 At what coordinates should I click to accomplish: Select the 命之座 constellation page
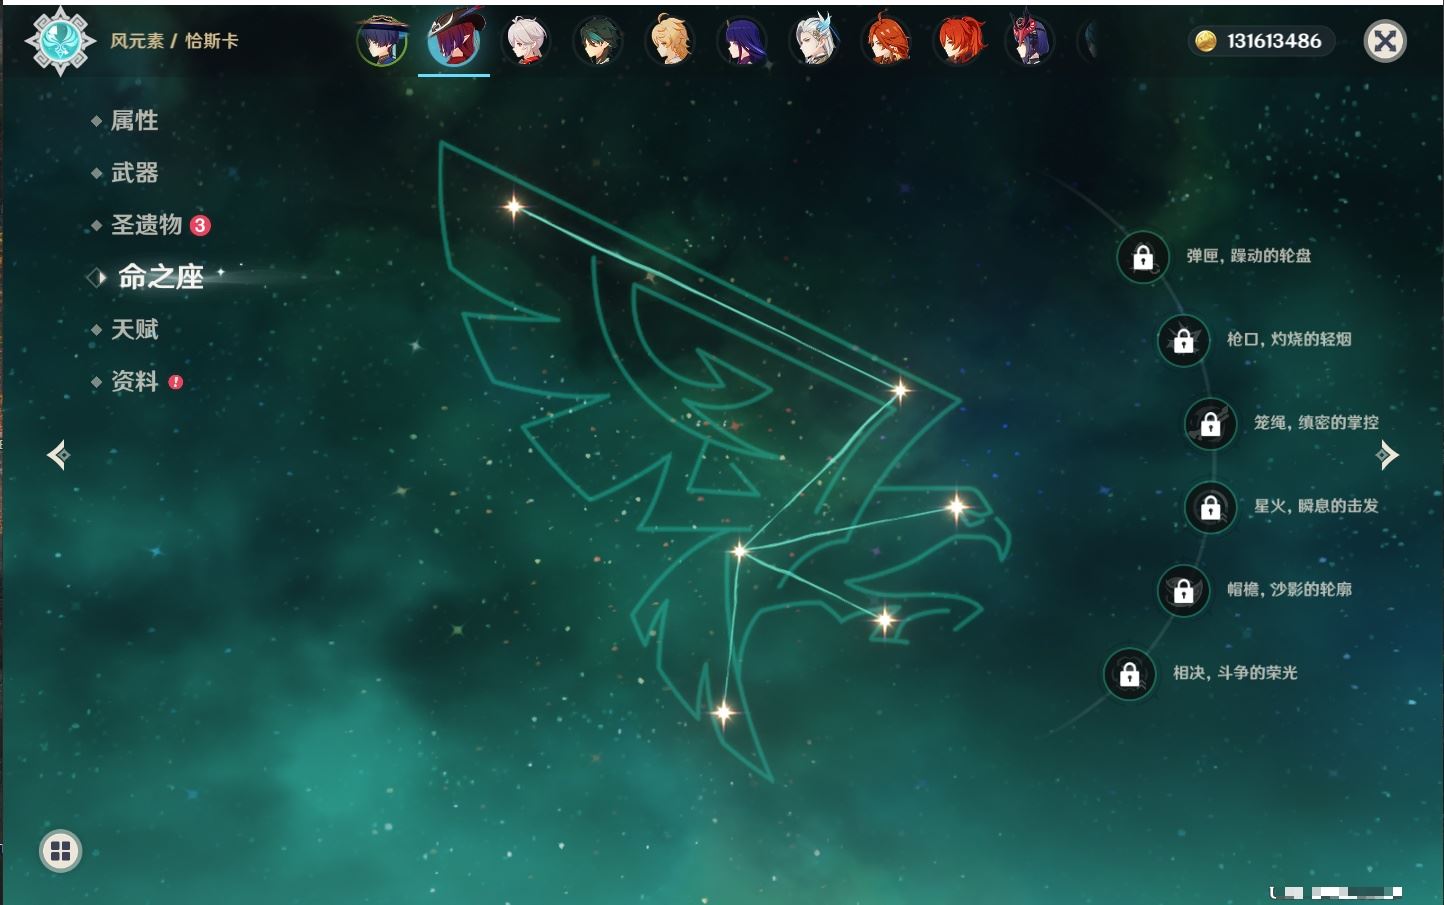point(160,277)
